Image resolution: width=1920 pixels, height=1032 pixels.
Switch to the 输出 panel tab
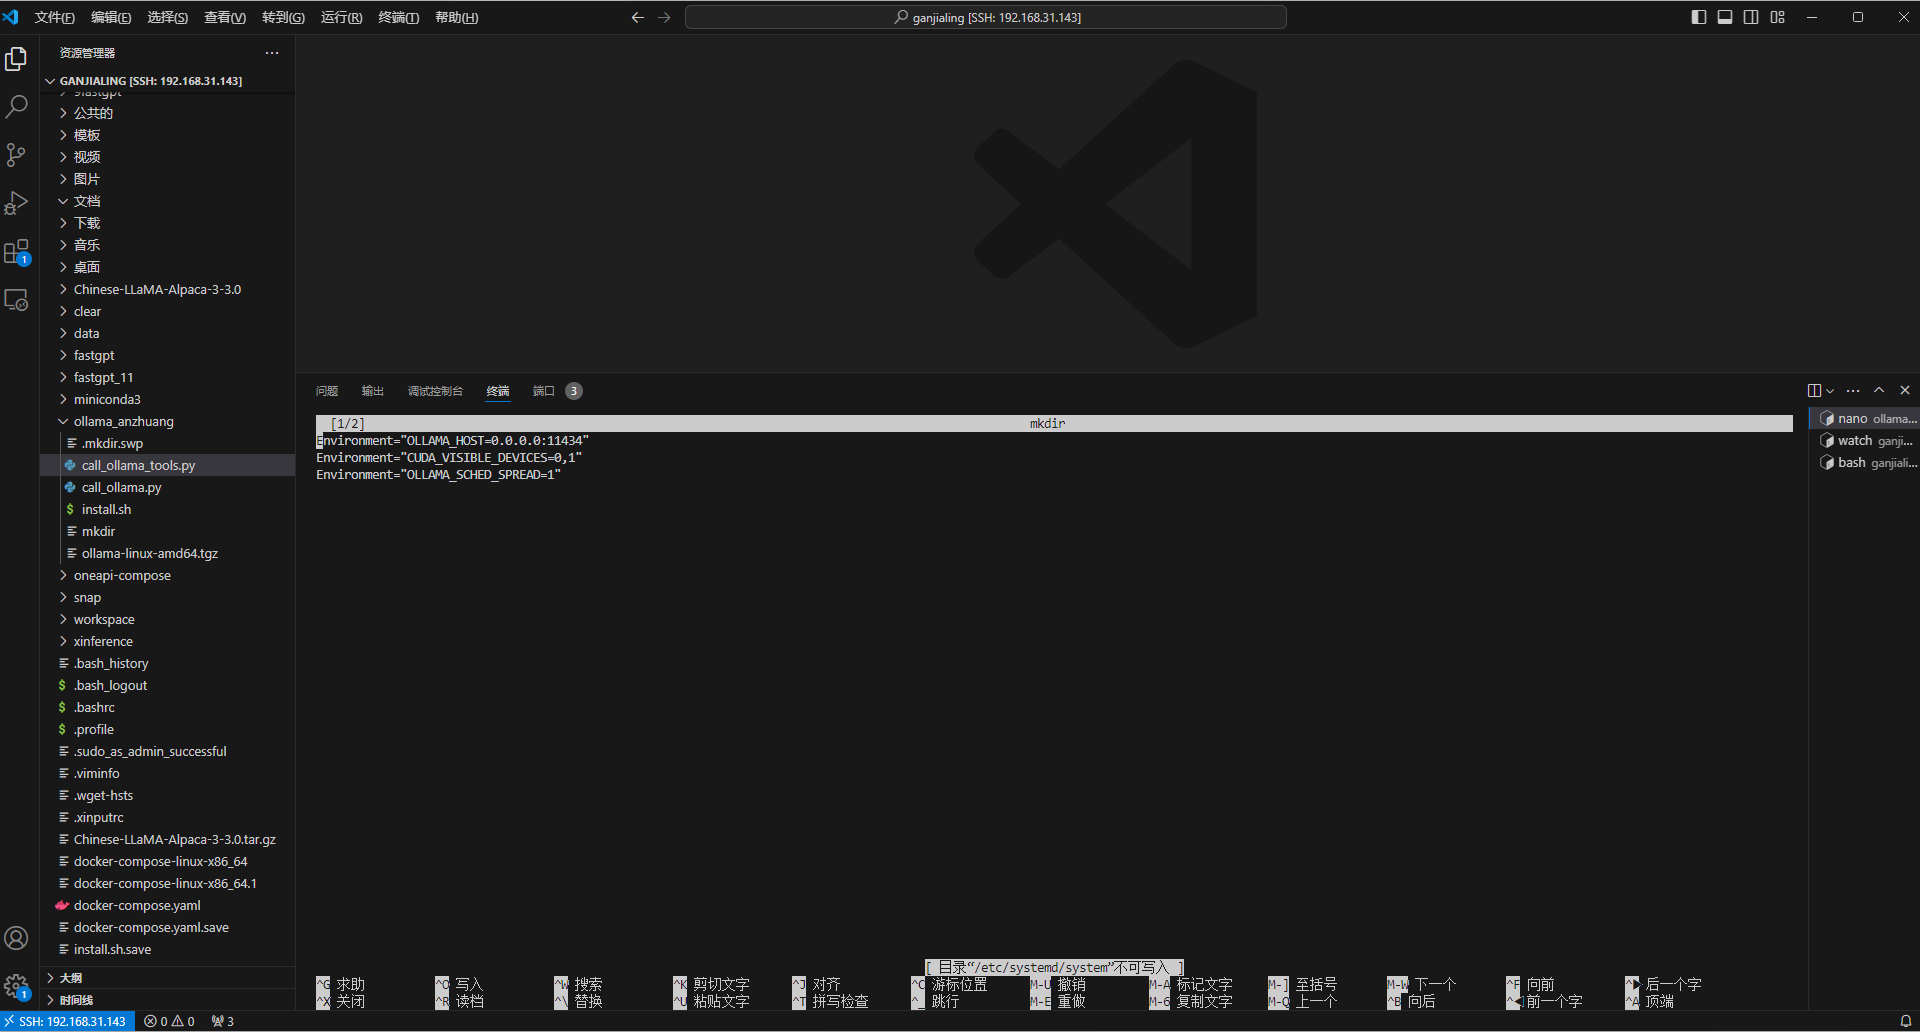pos(373,391)
